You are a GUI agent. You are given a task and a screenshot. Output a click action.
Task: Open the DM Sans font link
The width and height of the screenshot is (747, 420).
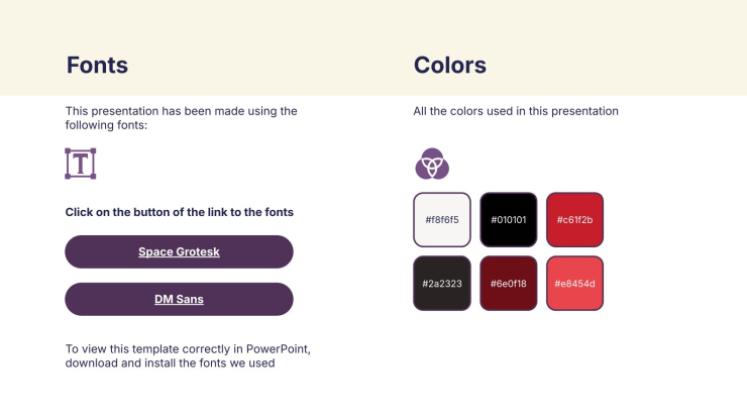tap(179, 299)
